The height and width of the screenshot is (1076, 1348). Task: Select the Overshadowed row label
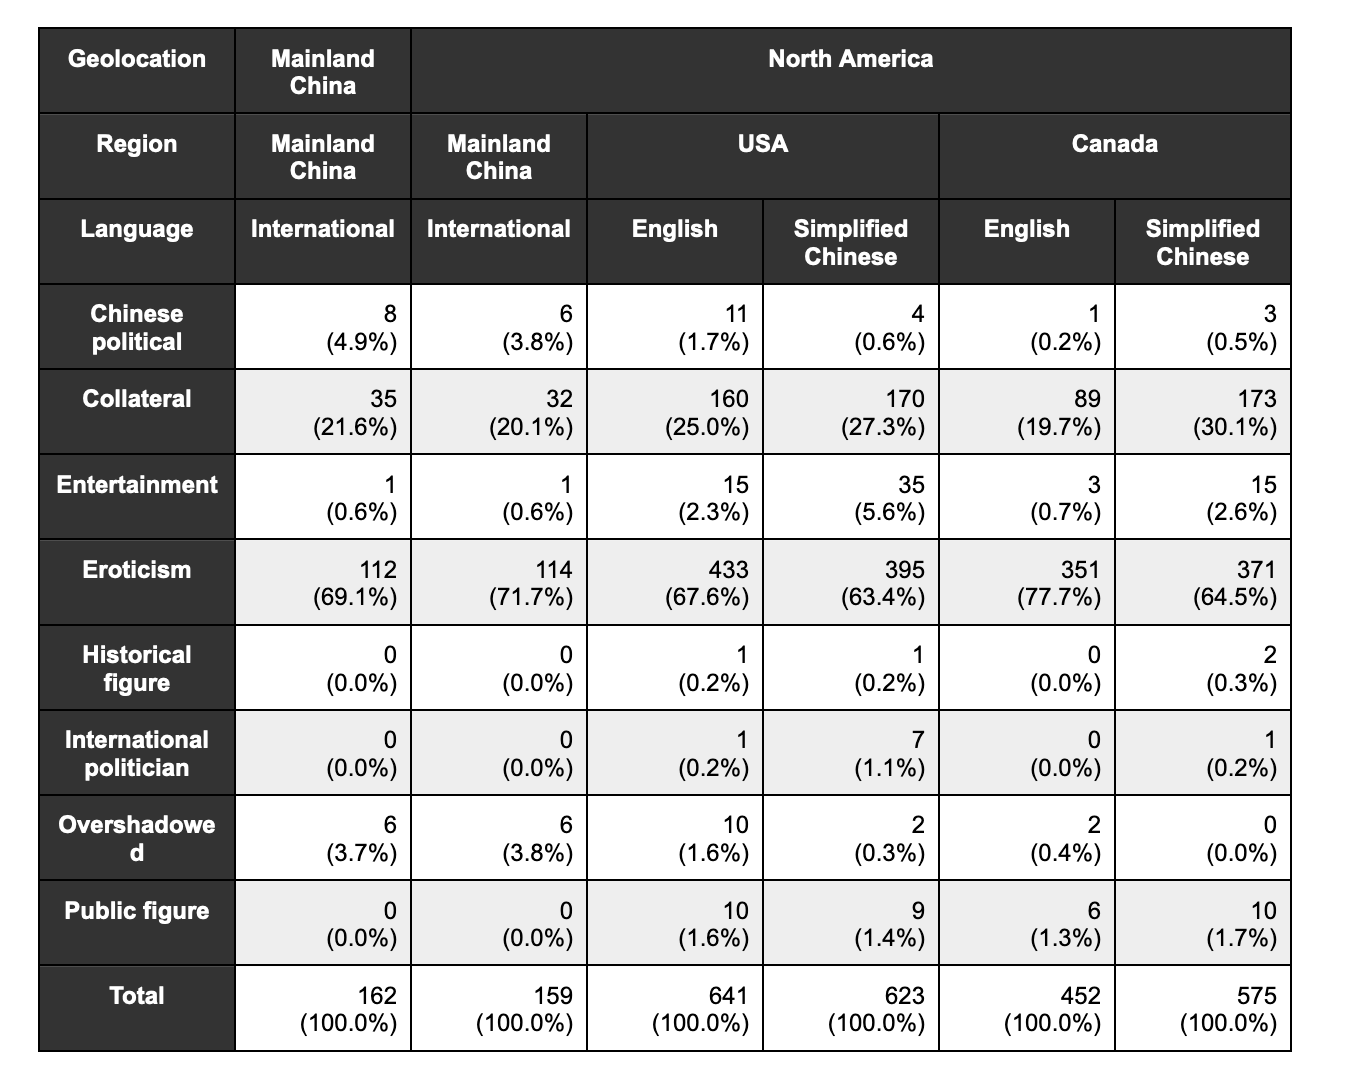point(137,839)
